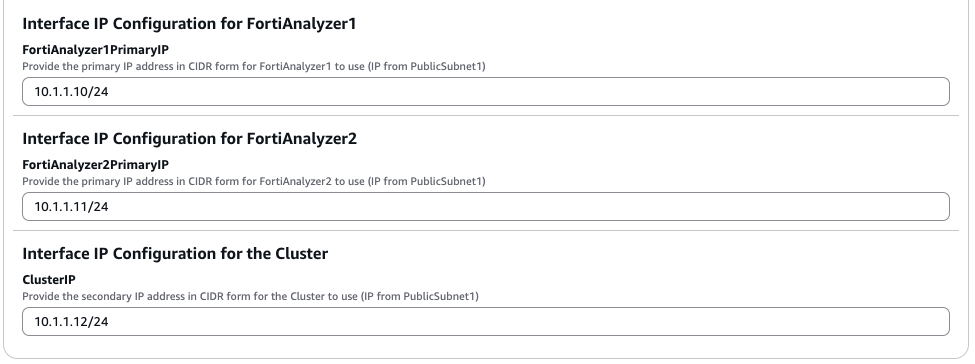This screenshot has width=975, height=364.
Task: Click the 10.1.1.12/24 value text
Action: click(72, 322)
